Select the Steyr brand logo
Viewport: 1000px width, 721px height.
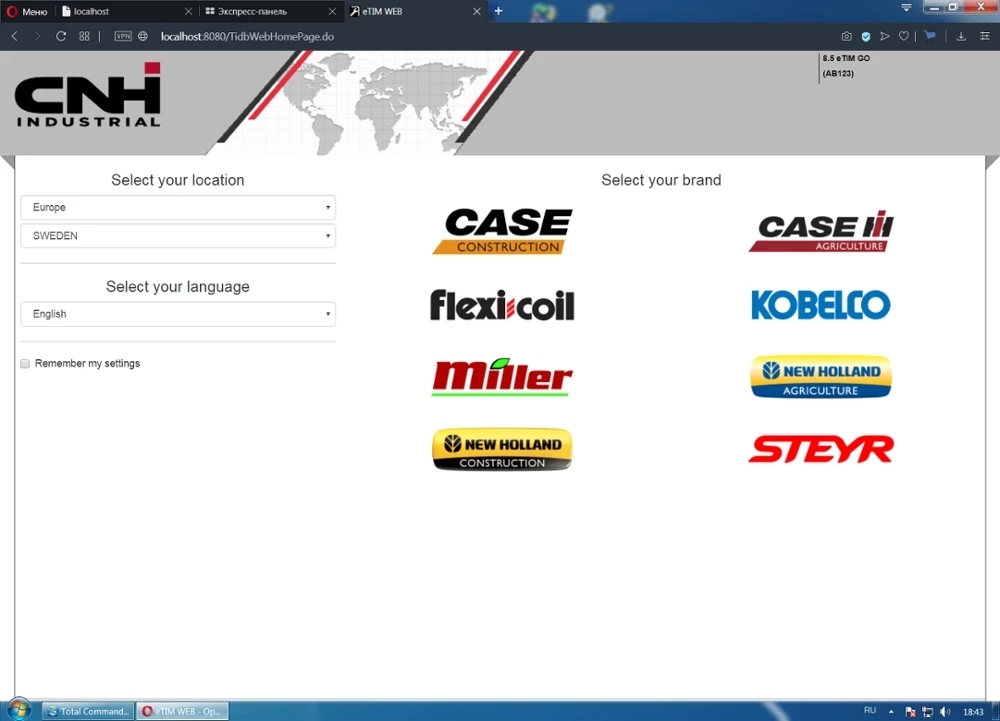pos(820,449)
